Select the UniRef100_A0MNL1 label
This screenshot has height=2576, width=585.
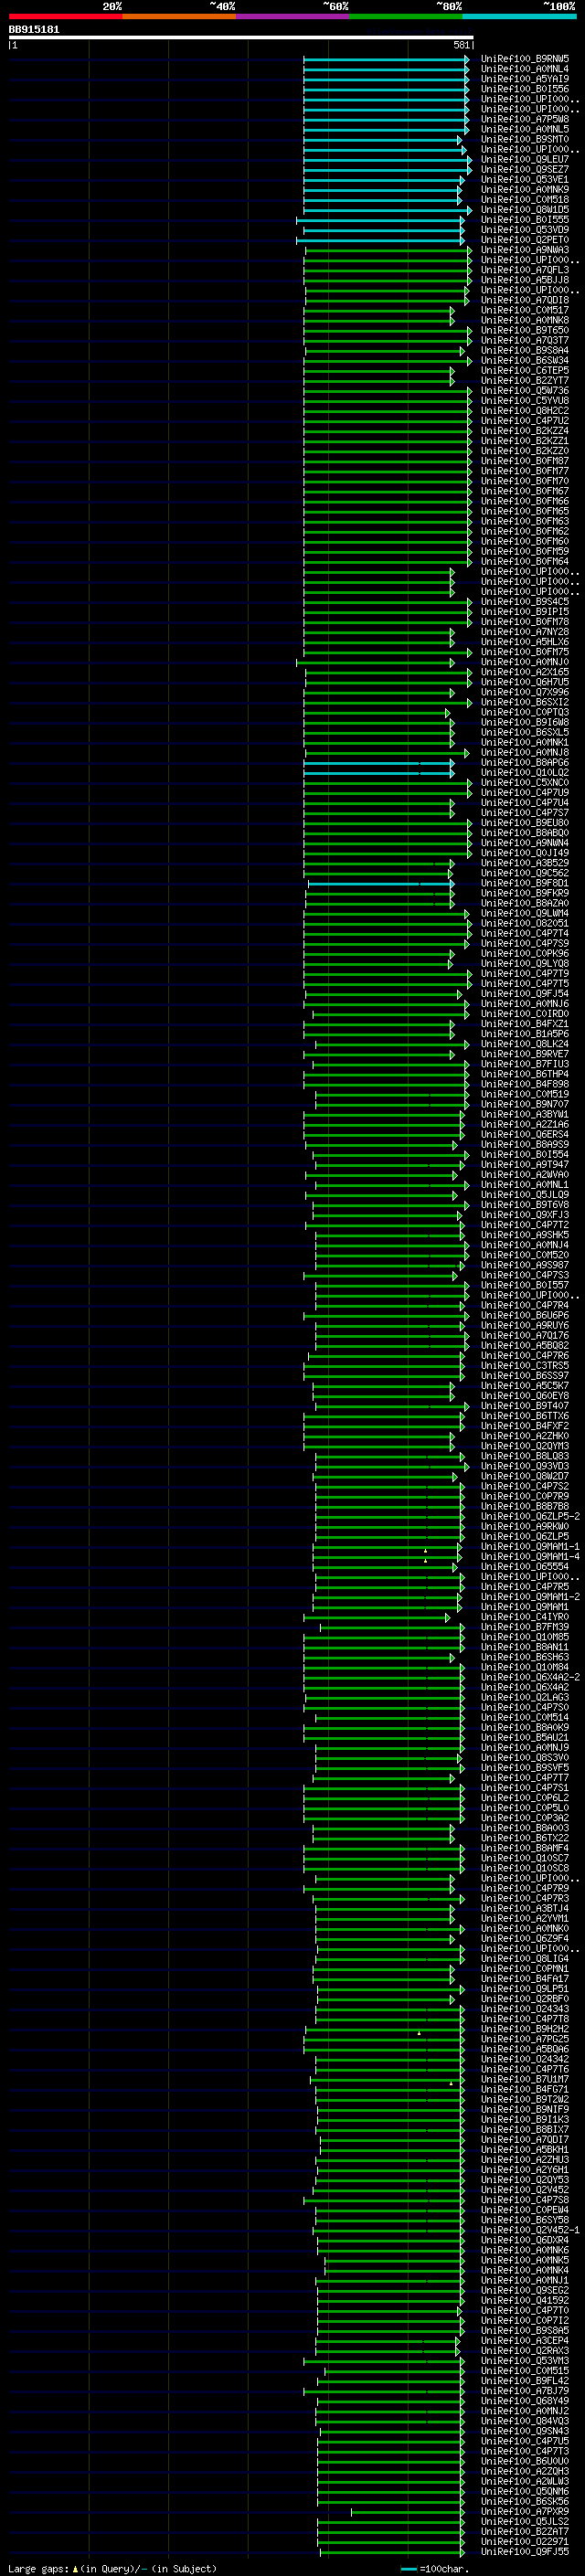coord(525,1185)
